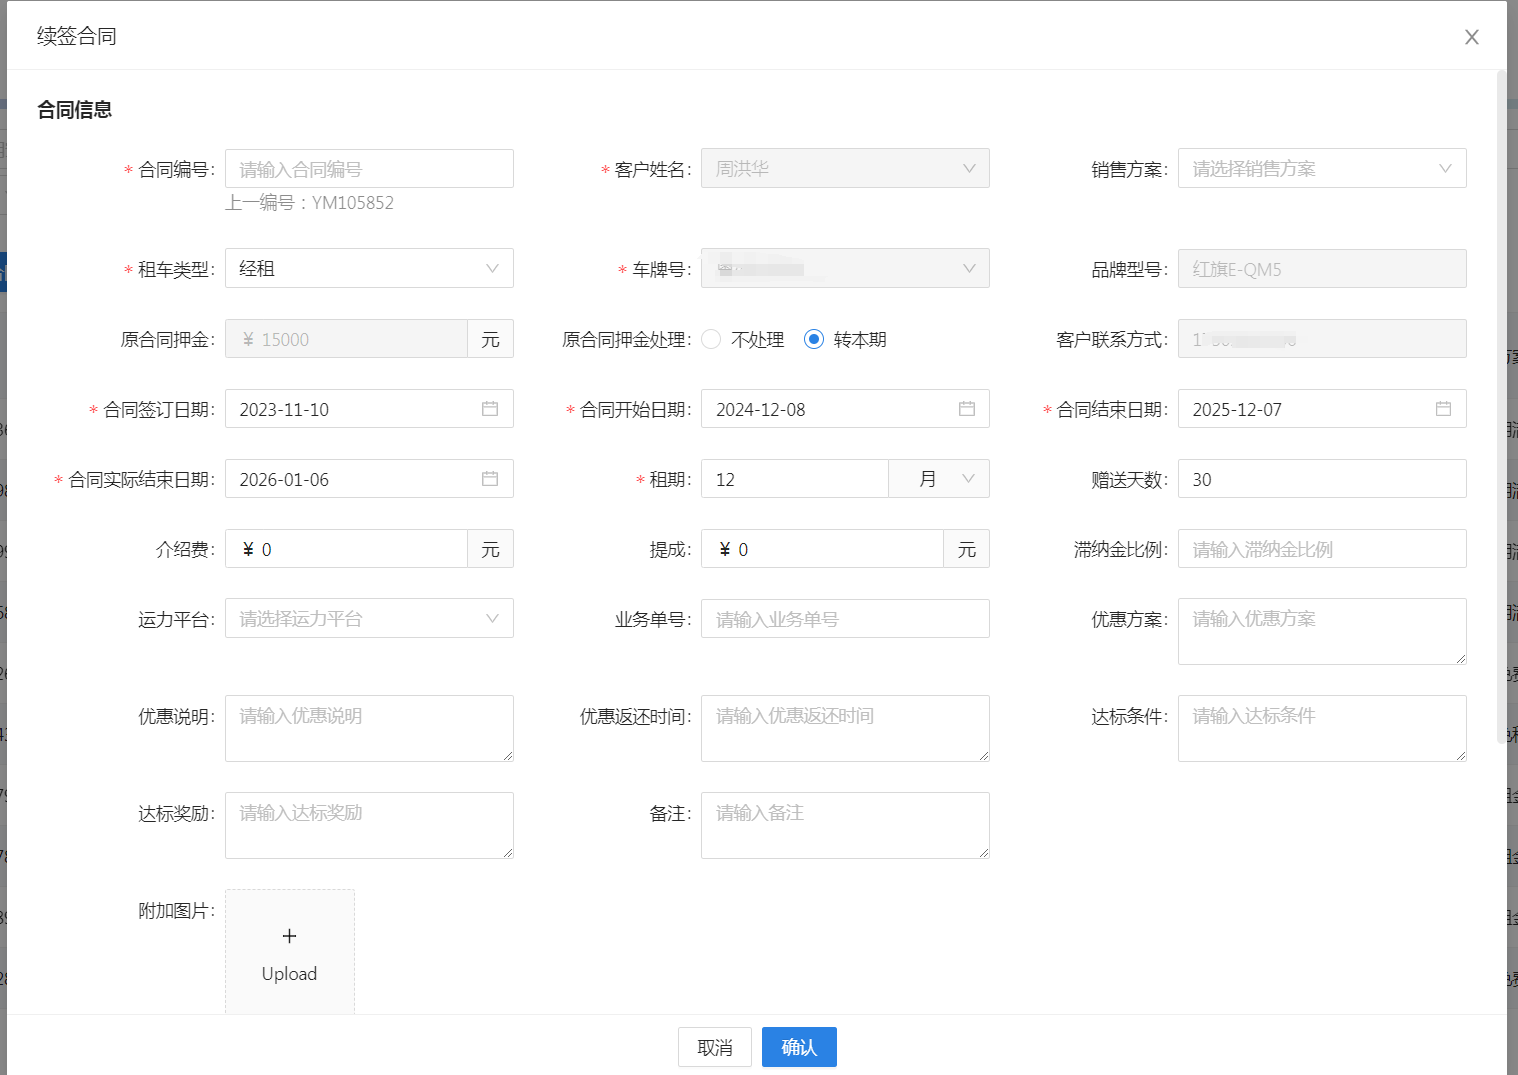1518x1075 pixels.
Task: Select the 不处理 radio option
Action: click(712, 340)
